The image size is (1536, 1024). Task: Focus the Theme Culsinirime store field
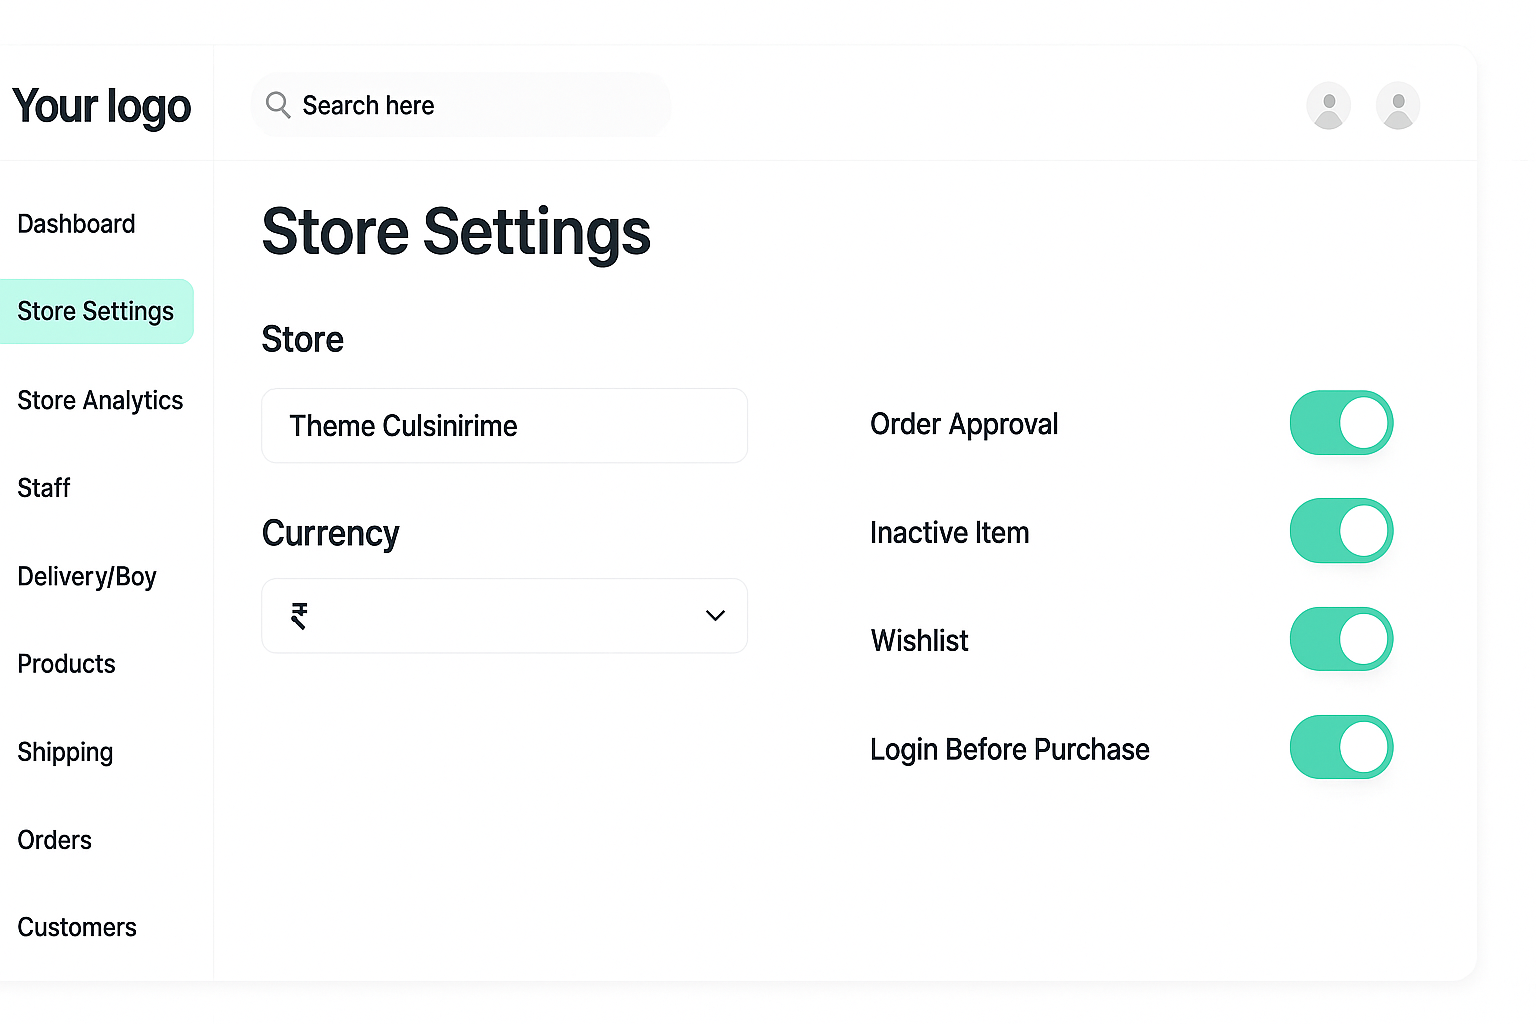(x=504, y=426)
